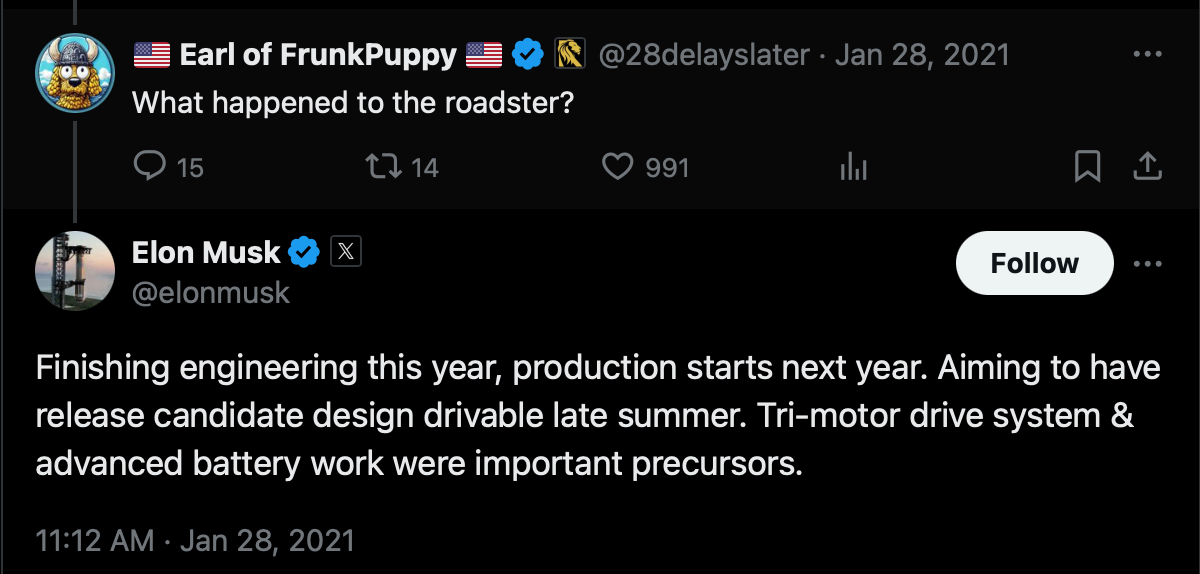The width and height of the screenshot is (1200, 574).
Task: Click Elon Musk's blue verified badge
Action: 304,252
